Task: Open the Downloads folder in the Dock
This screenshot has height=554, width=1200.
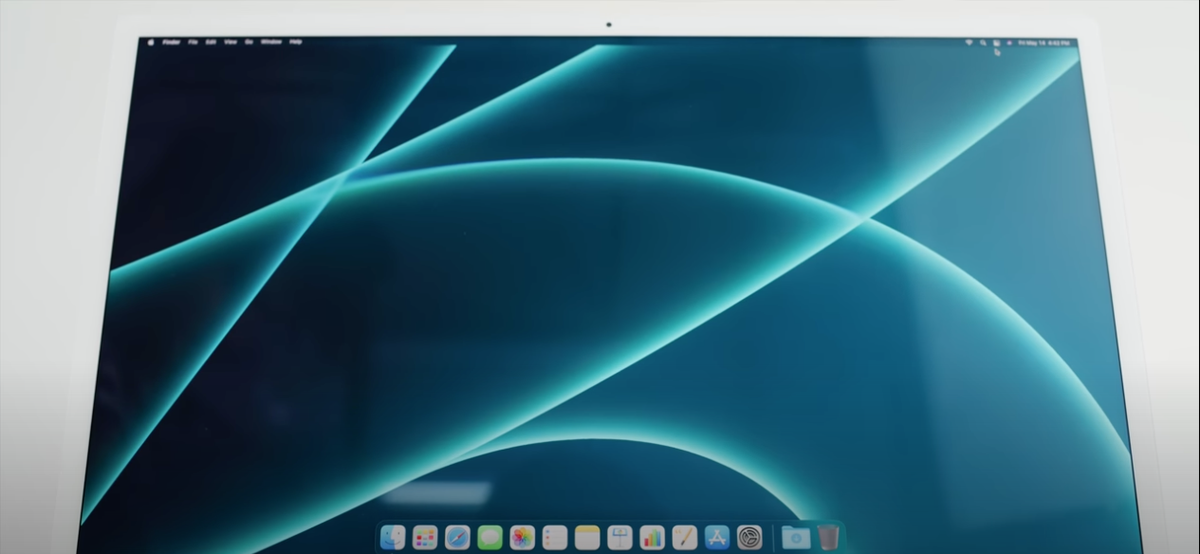Action: click(796, 537)
